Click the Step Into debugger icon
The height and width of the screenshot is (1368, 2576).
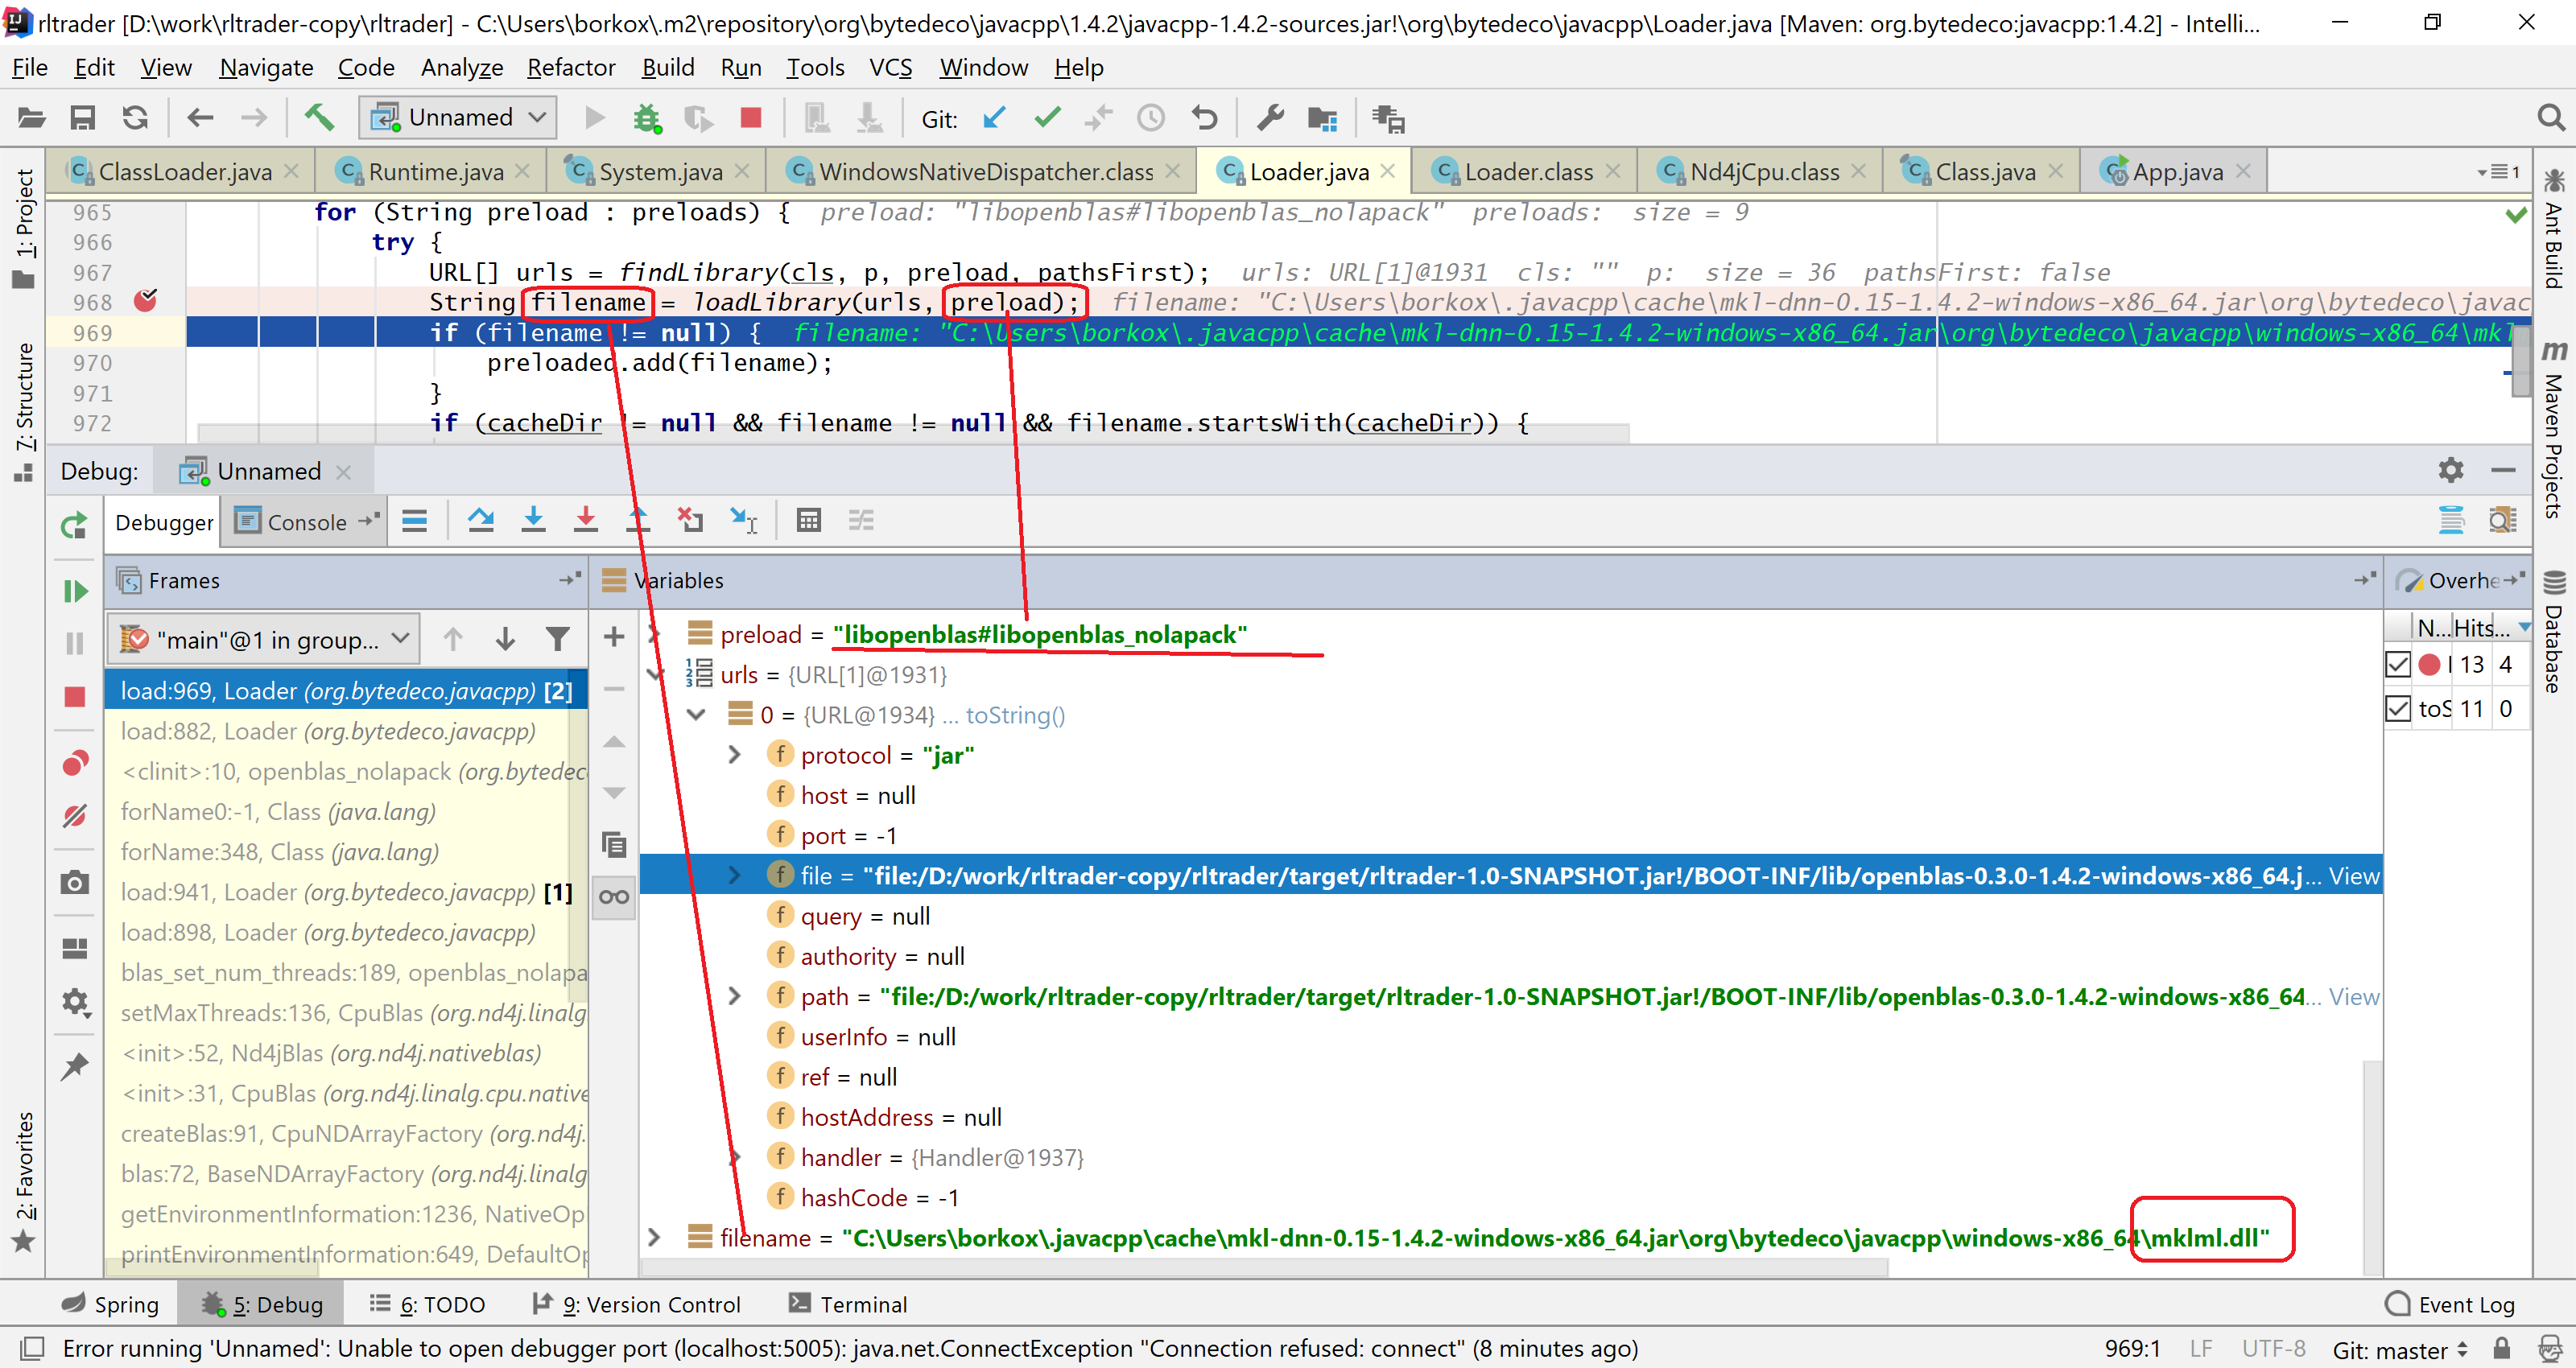533,520
